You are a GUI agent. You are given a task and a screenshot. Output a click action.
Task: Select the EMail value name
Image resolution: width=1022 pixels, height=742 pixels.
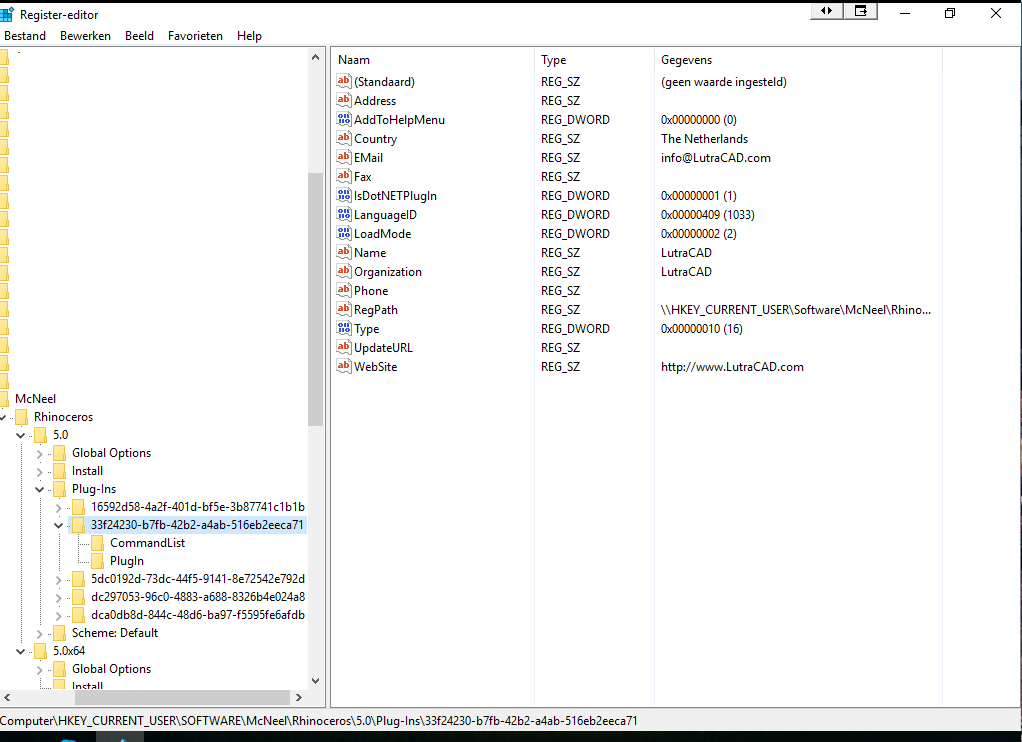368,158
